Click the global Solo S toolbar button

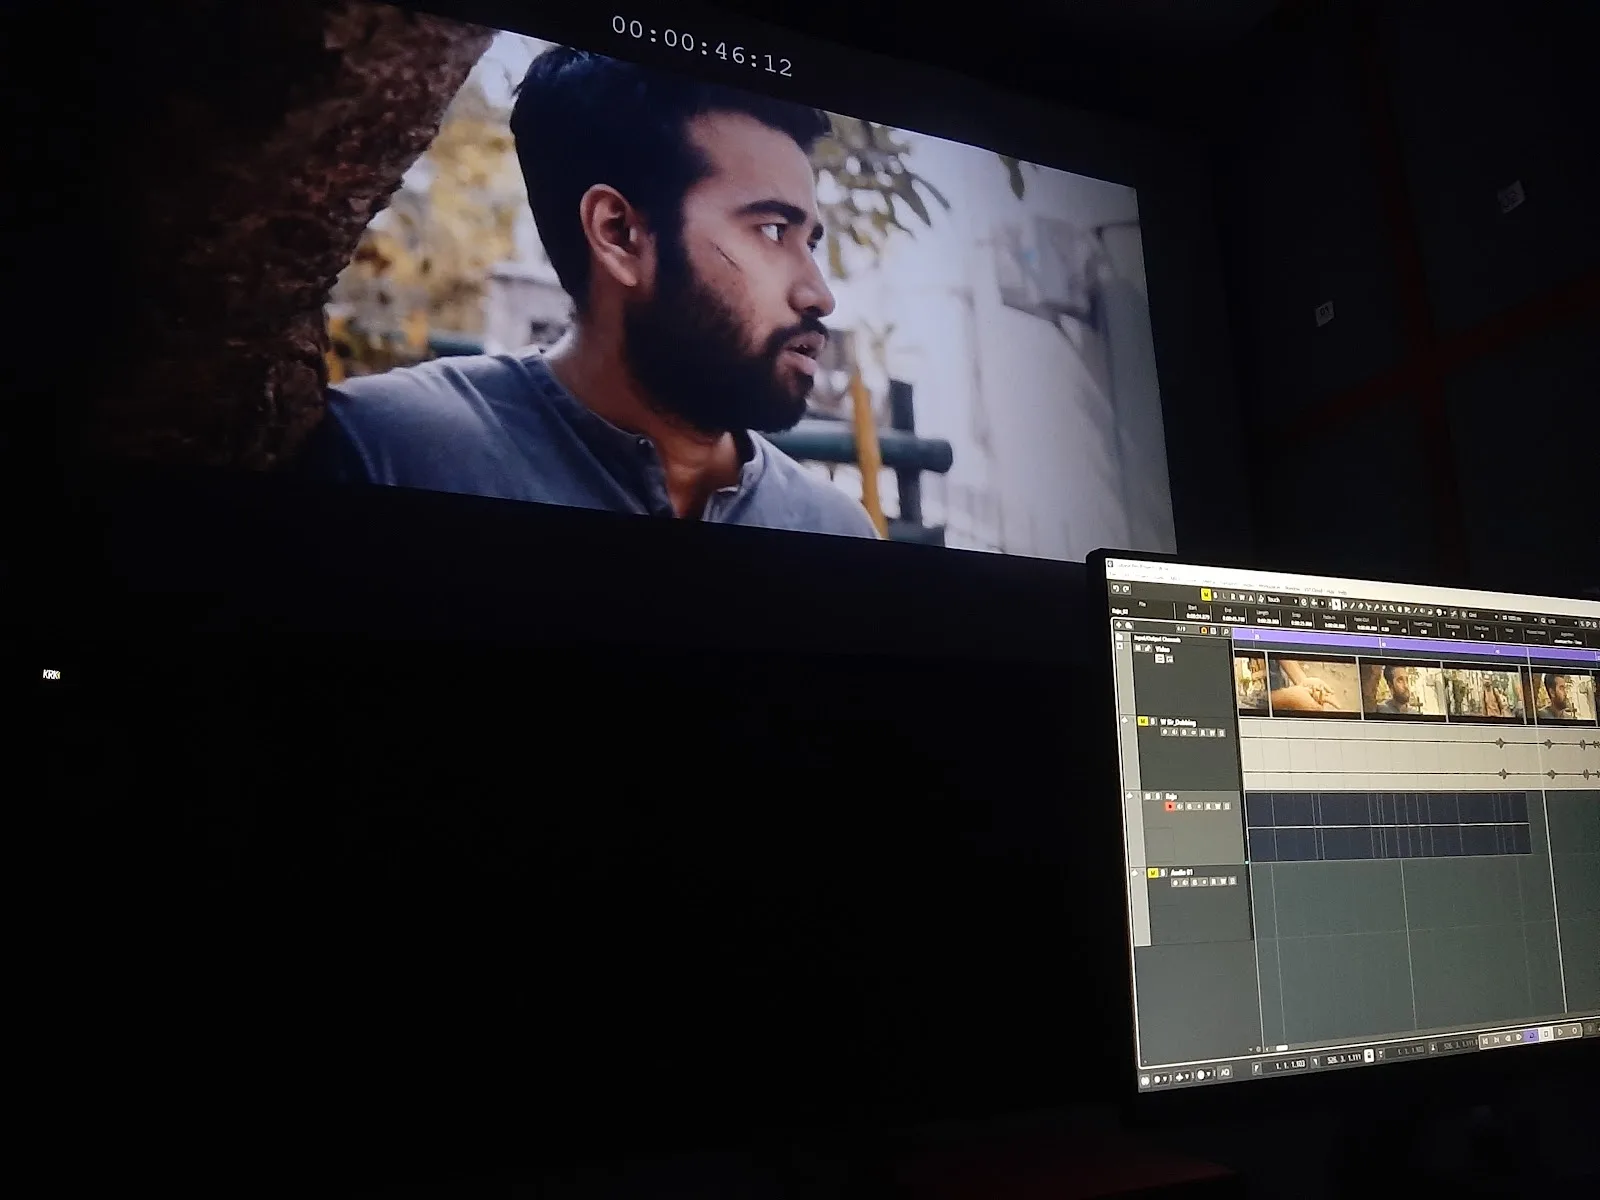pyautogui.click(x=1216, y=595)
